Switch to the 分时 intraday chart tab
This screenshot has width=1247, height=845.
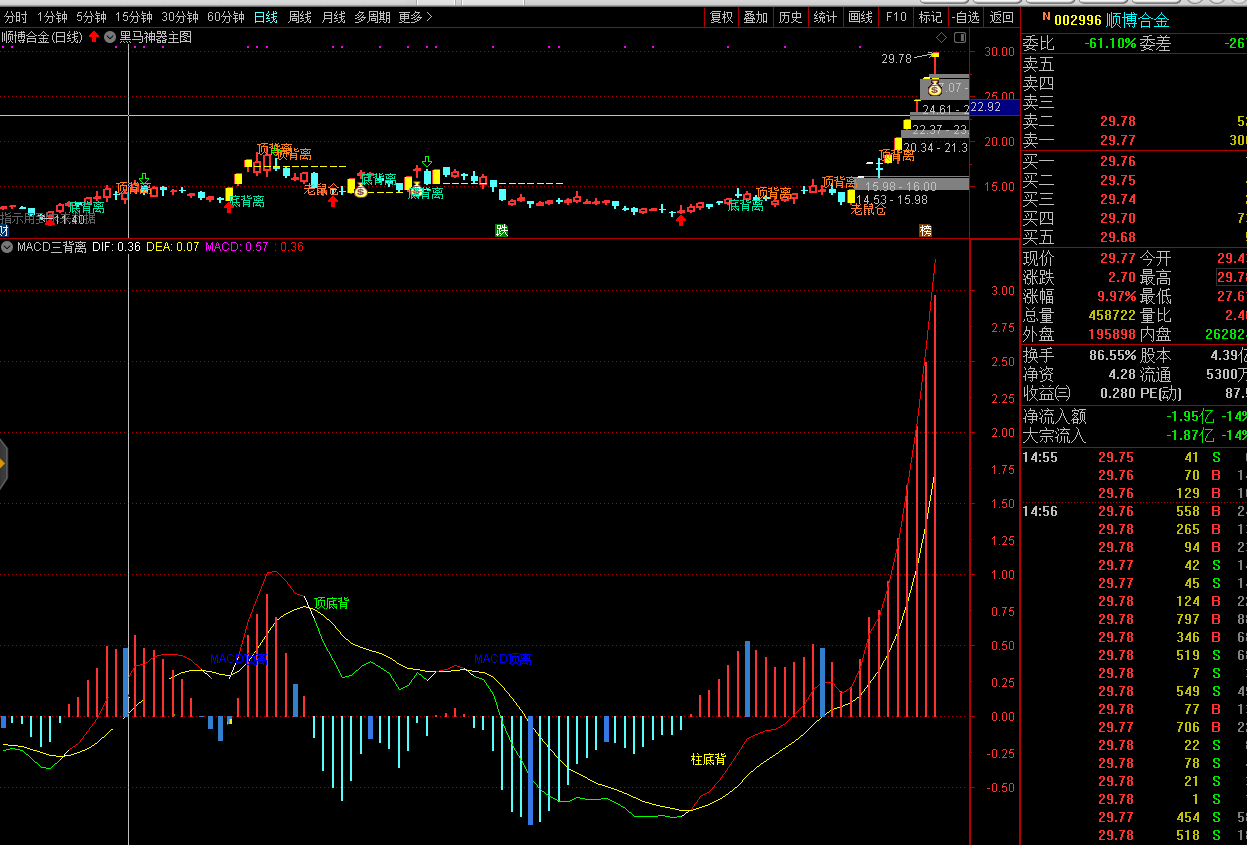click(16, 17)
